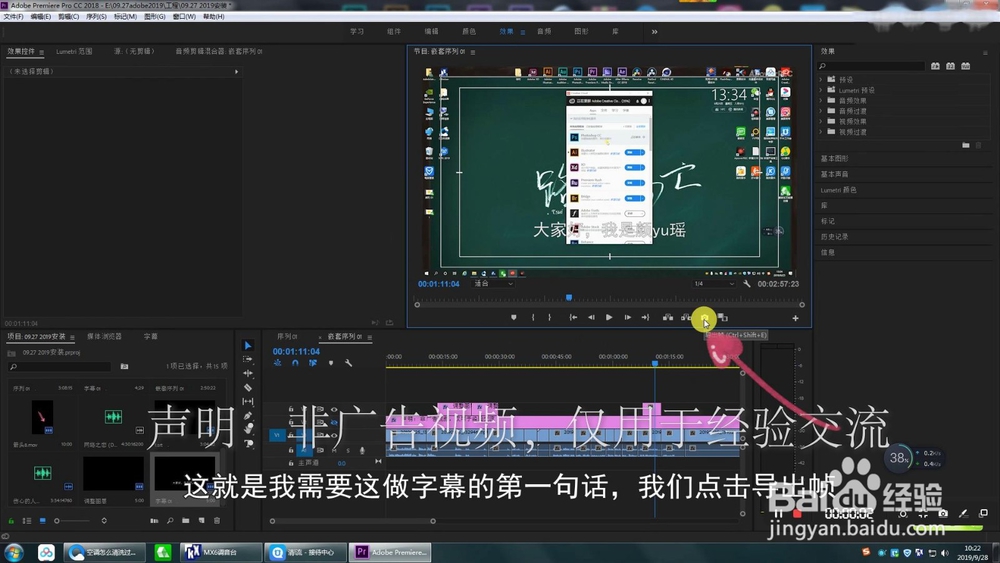Play the program monitor
This screenshot has width=1000, height=563.
609,318
